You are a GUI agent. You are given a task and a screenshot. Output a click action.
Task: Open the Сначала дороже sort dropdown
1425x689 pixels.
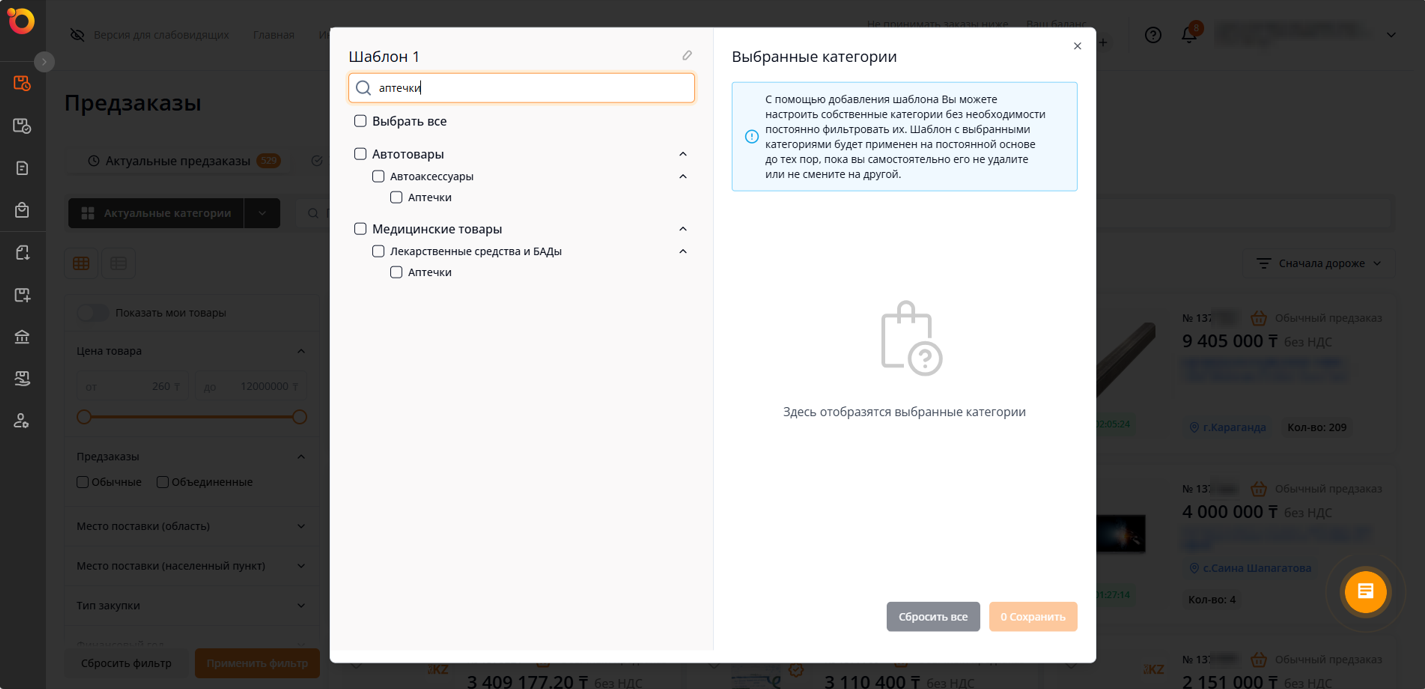click(1320, 263)
